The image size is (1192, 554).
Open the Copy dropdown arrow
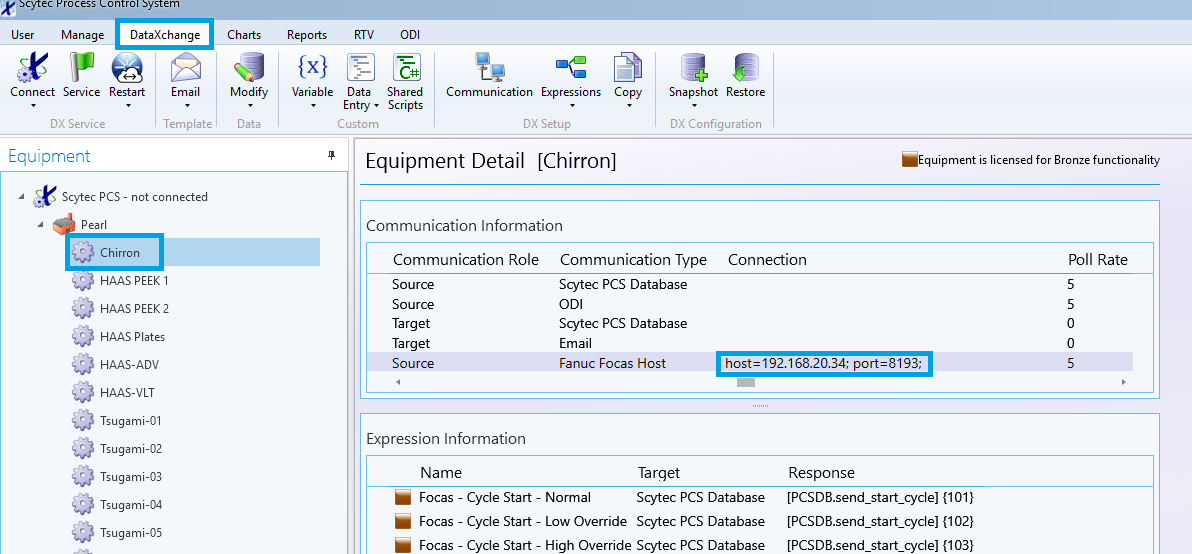tap(629, 106)
